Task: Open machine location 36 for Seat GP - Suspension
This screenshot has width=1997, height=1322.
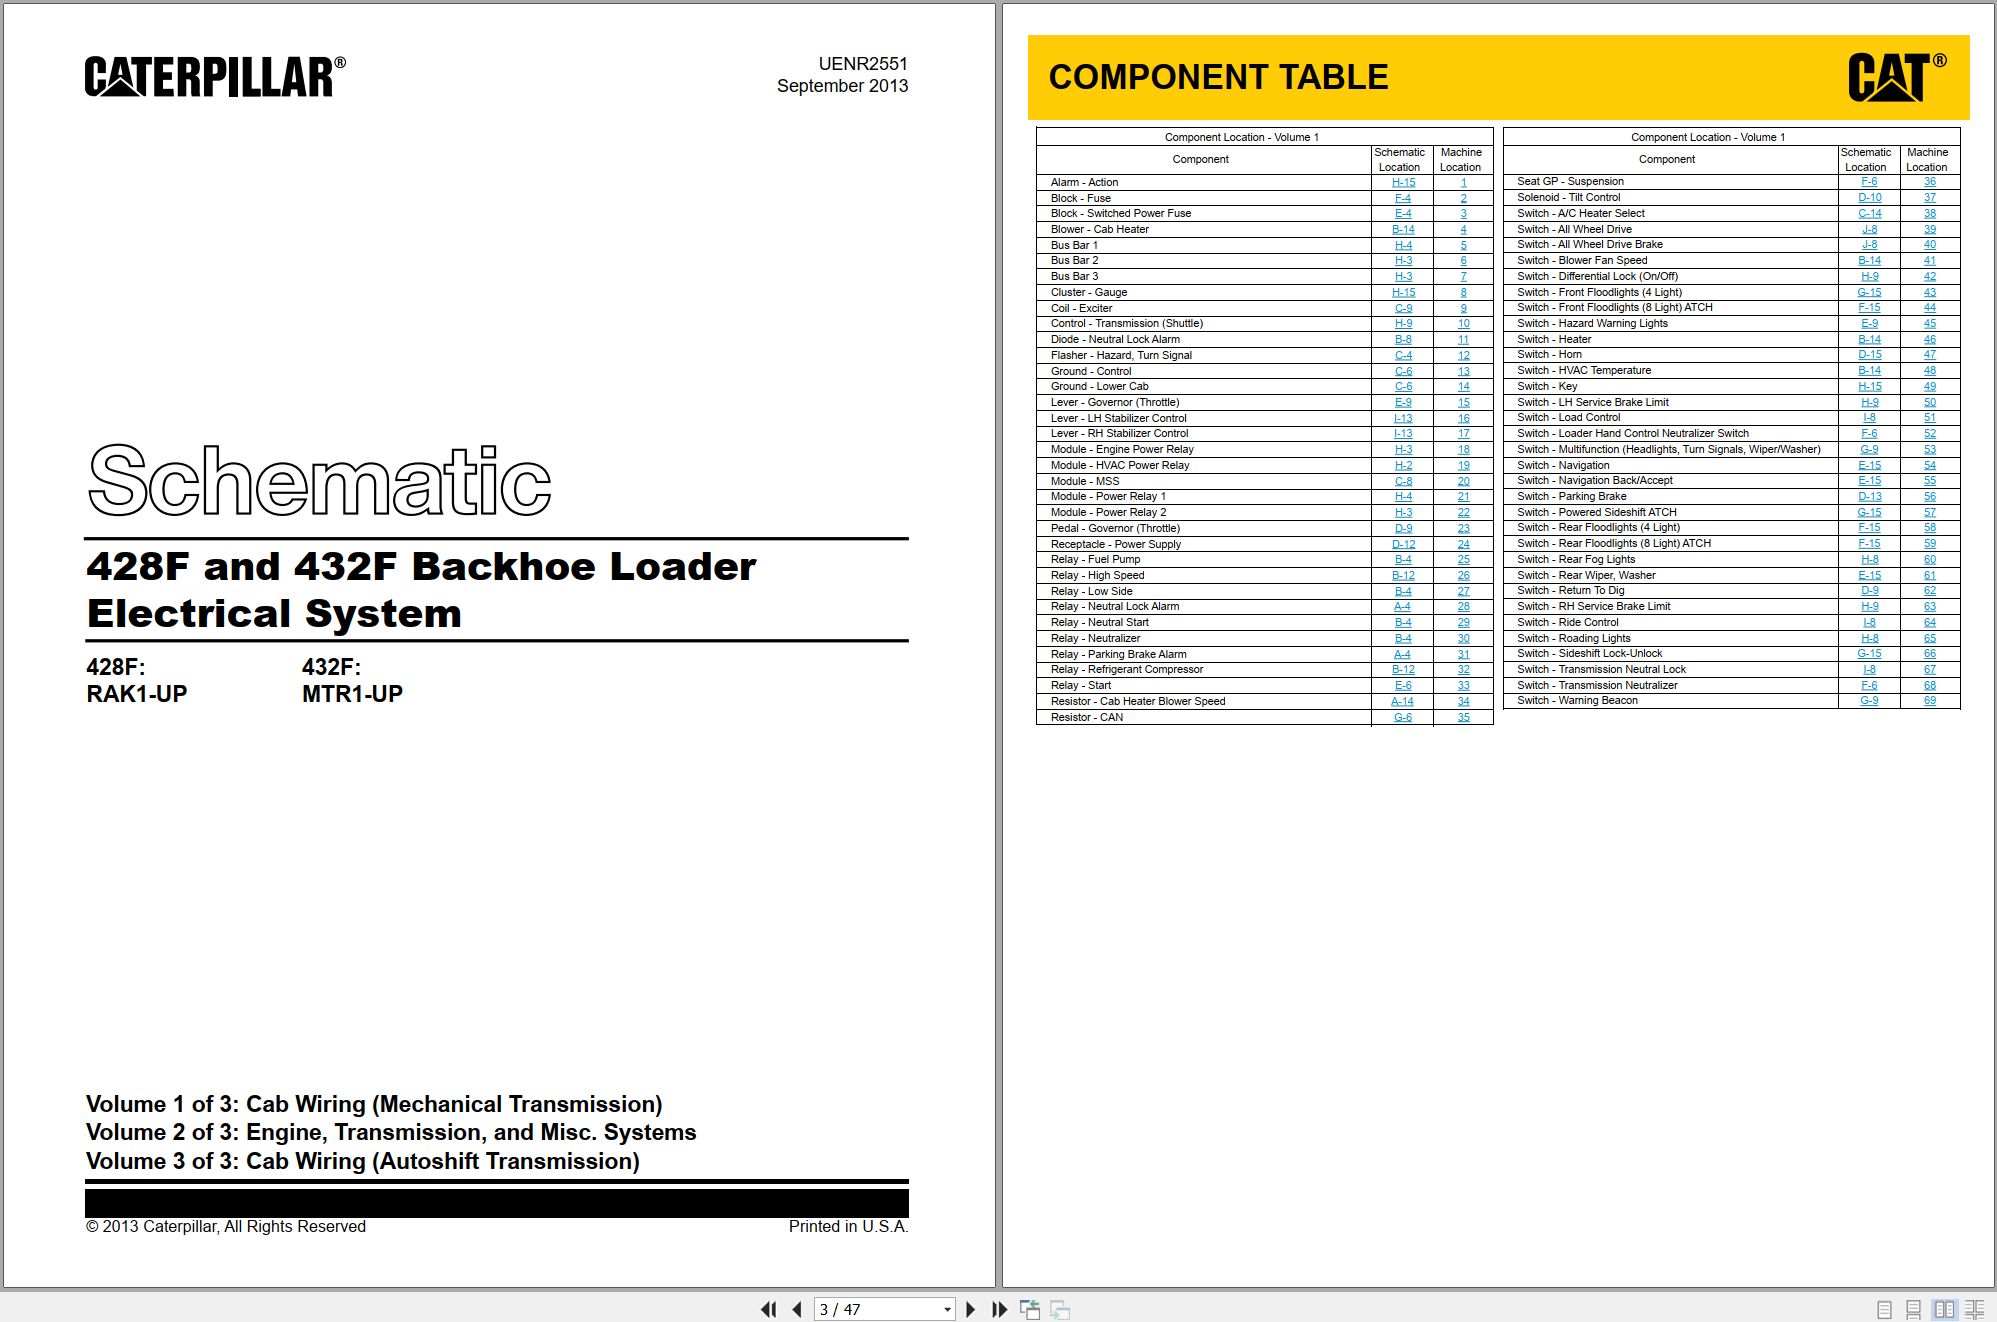Action: tap(1929, 181)
